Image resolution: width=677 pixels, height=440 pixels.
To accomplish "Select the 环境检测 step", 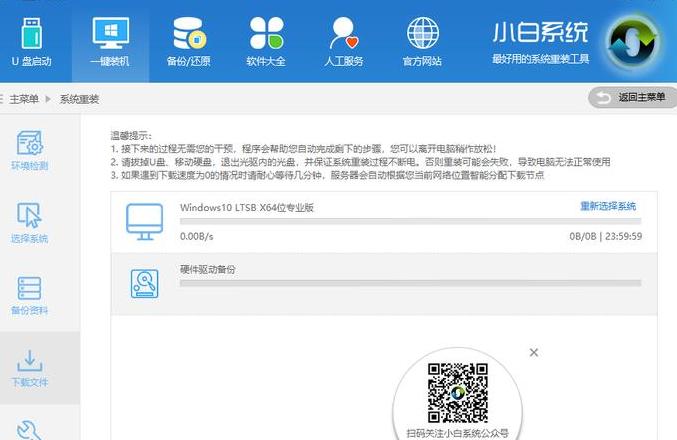I will (x=29, y=150).
